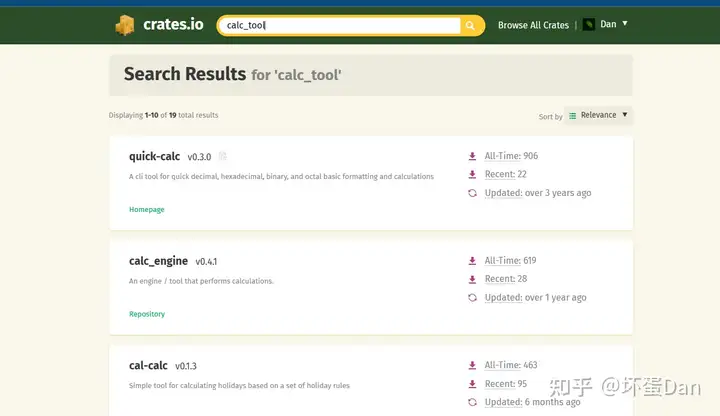Click quick-calc All-Time download icon

[x=472, y=156]
